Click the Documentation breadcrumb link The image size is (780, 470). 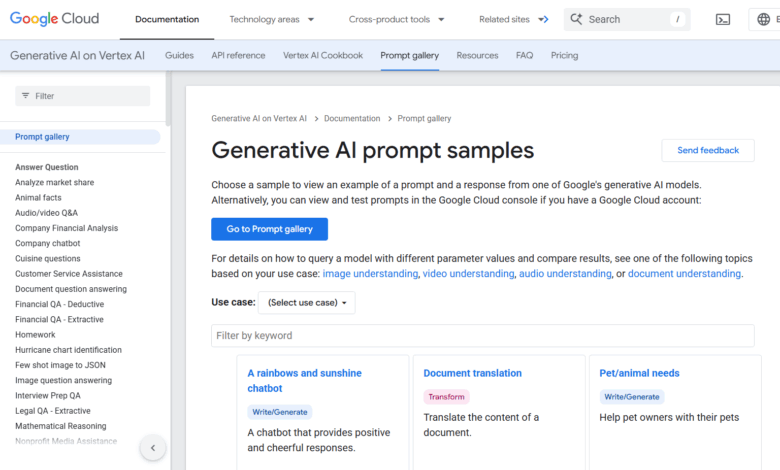click(352, 118)
